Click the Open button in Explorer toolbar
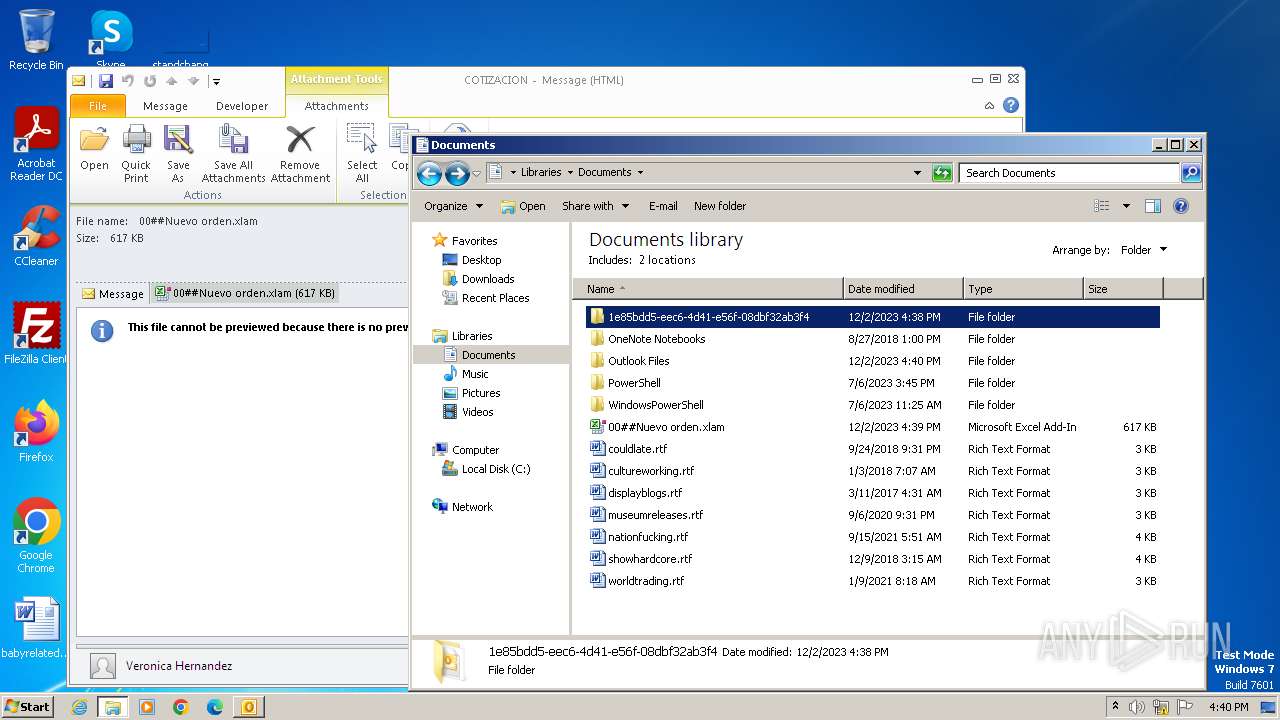Image resolution: width=1280 pixels, height=720 pixels. coord(523,206)
